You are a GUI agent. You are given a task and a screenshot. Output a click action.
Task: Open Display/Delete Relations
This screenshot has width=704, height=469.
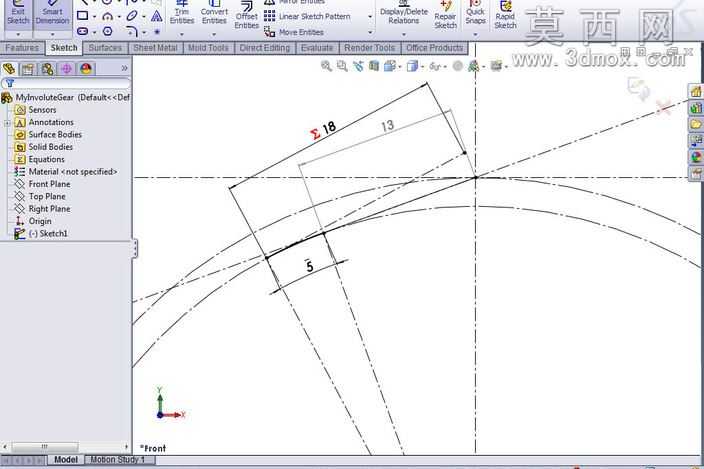[404, 13]
